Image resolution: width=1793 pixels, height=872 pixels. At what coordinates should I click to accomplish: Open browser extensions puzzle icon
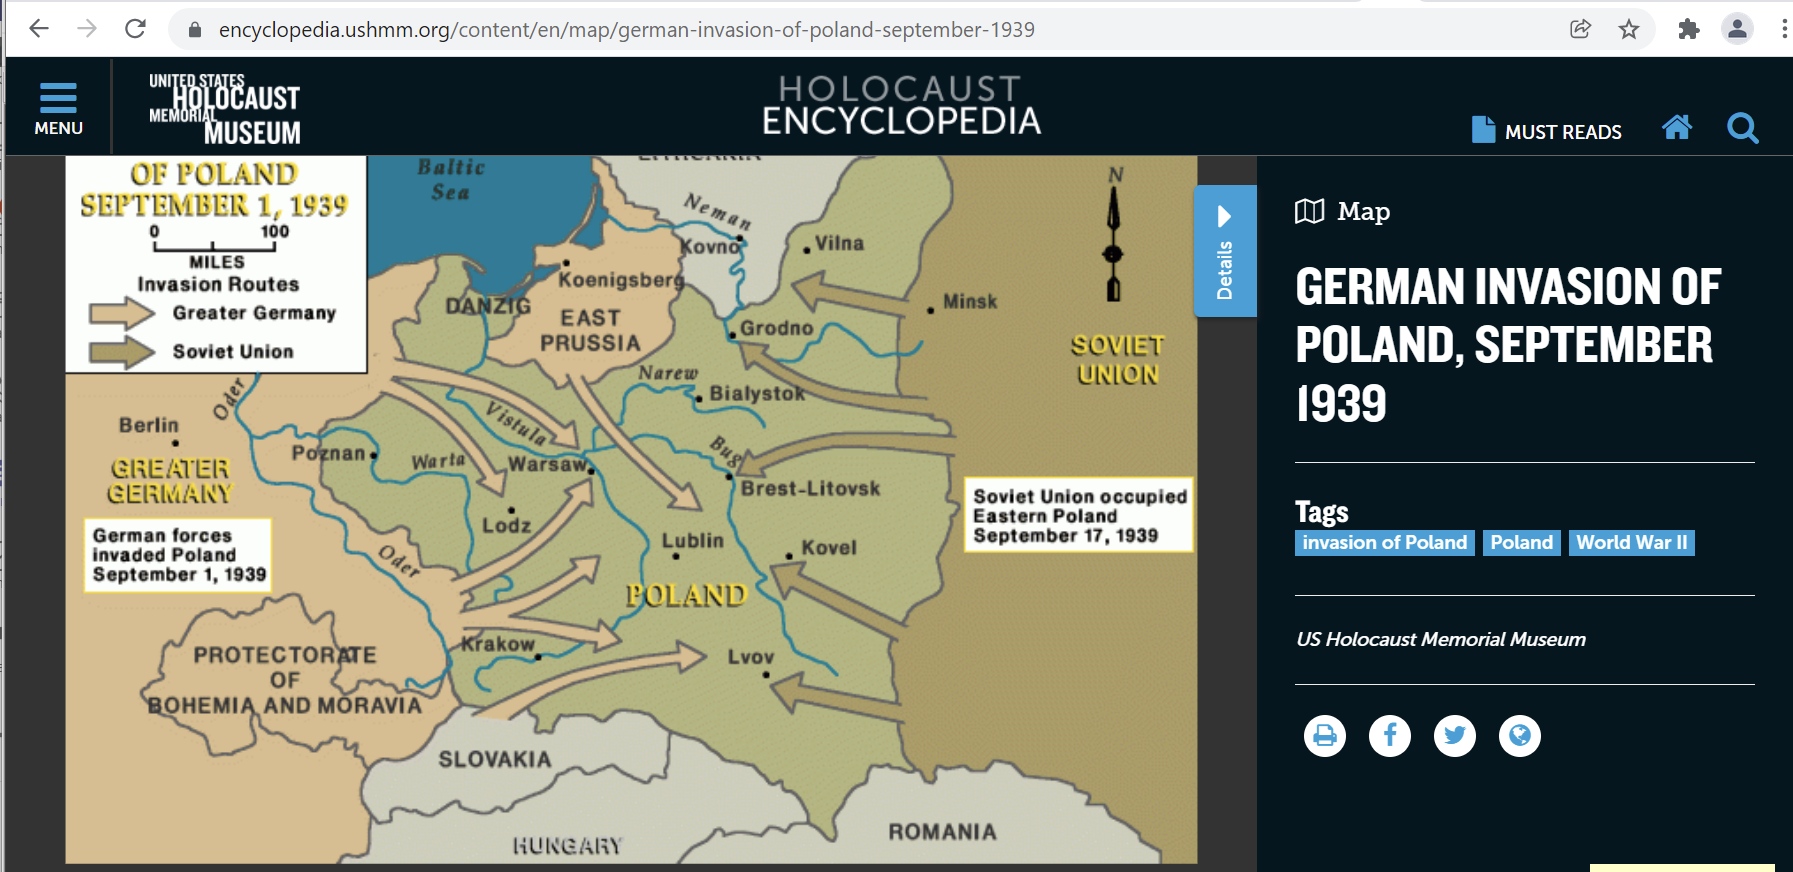1689,29
